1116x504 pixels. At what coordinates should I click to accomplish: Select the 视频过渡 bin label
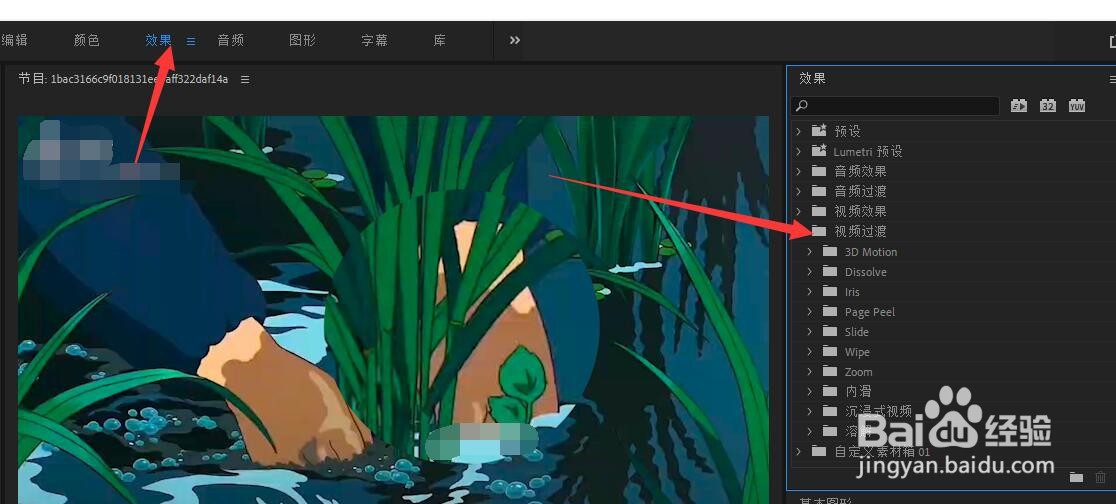coord(860,231)
